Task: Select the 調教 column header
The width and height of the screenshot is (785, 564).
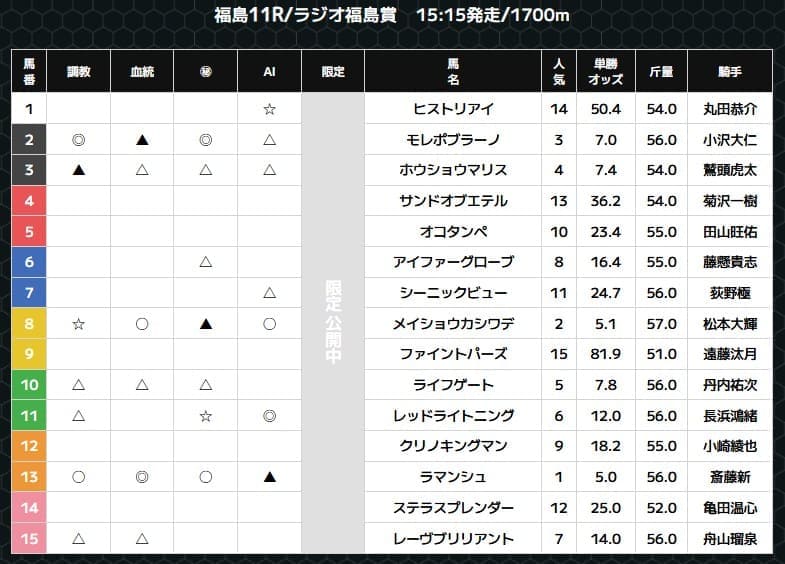Action: [x=79, y=72]
